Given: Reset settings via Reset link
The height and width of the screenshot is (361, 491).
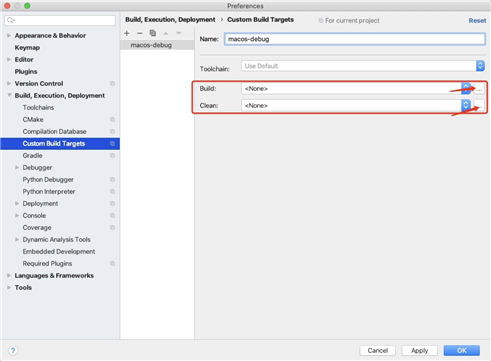Looking at the screenshot, I should pos(477,20).
